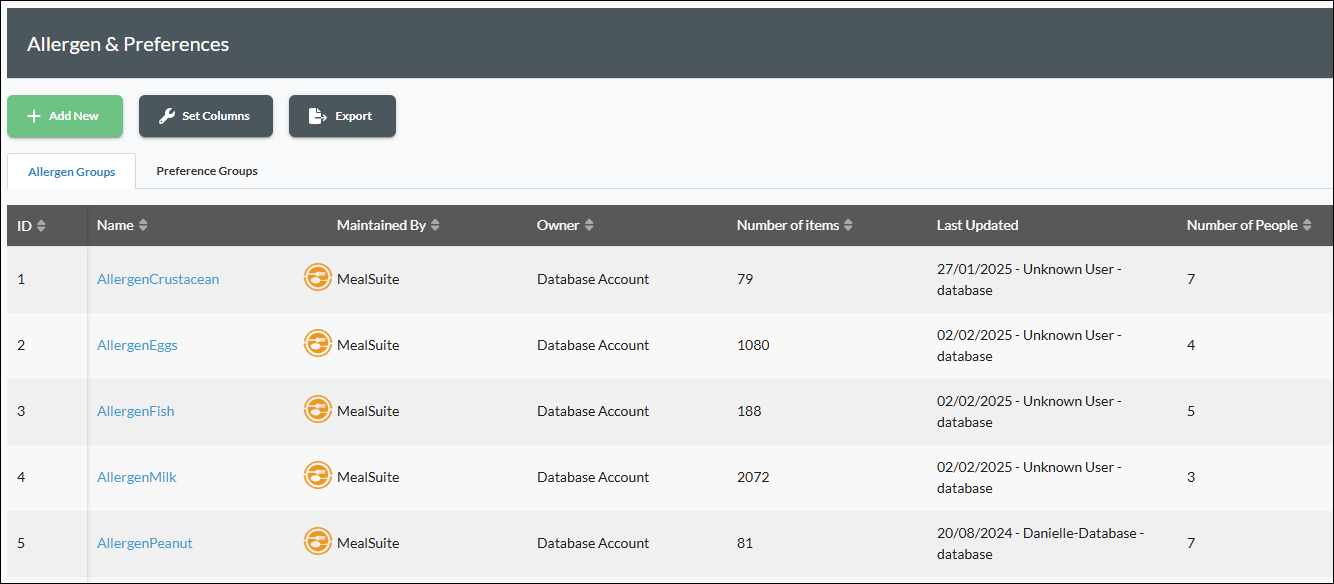This screenshot has height=584, width=1334.
Task: Open the AllergenMilk link
Action: click(x=136, y=477)
